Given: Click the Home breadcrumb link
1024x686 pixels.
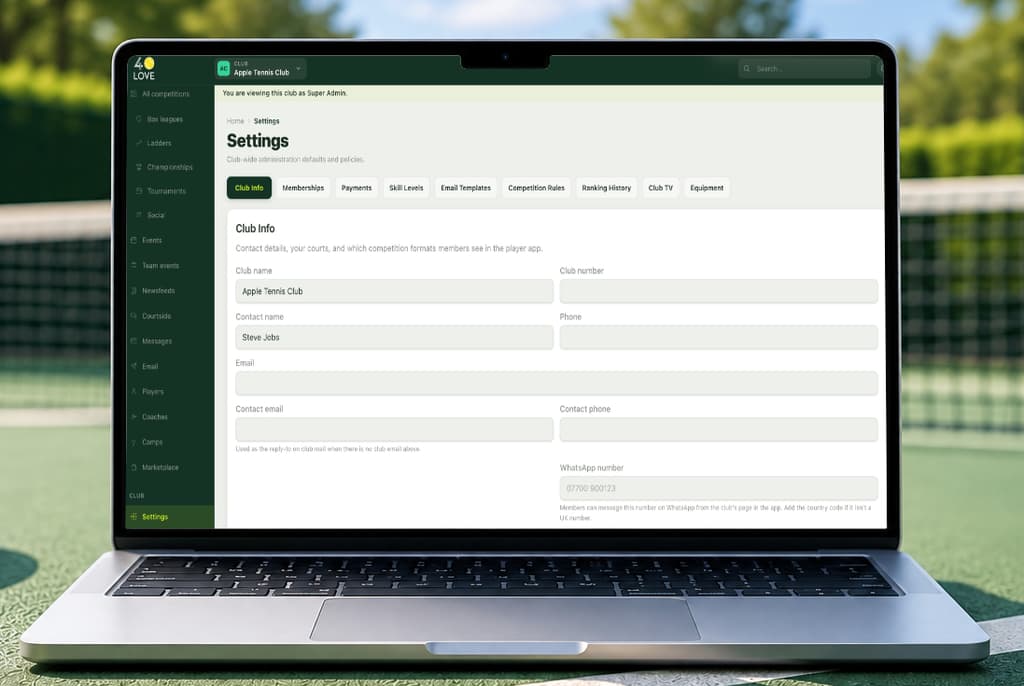Looking at the screenshot, I should (x=235, y=122).
